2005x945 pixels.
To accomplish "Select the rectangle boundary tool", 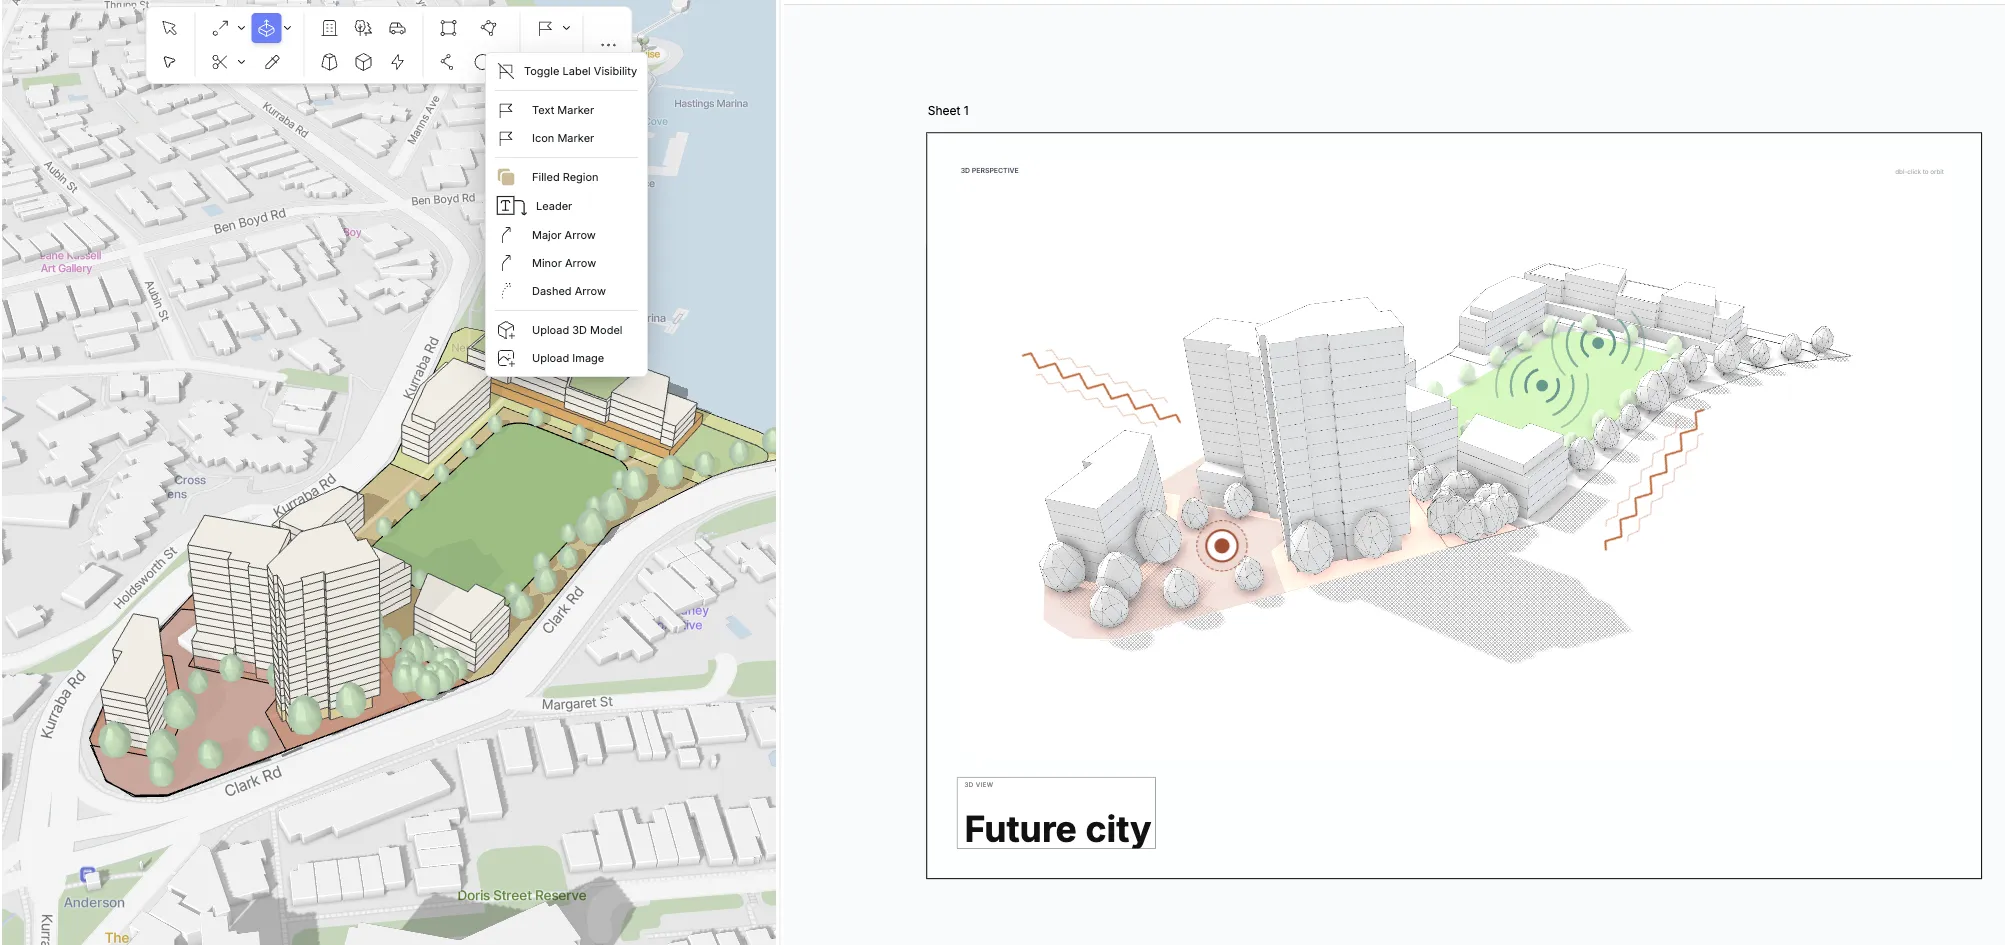I will pos(448,28).
